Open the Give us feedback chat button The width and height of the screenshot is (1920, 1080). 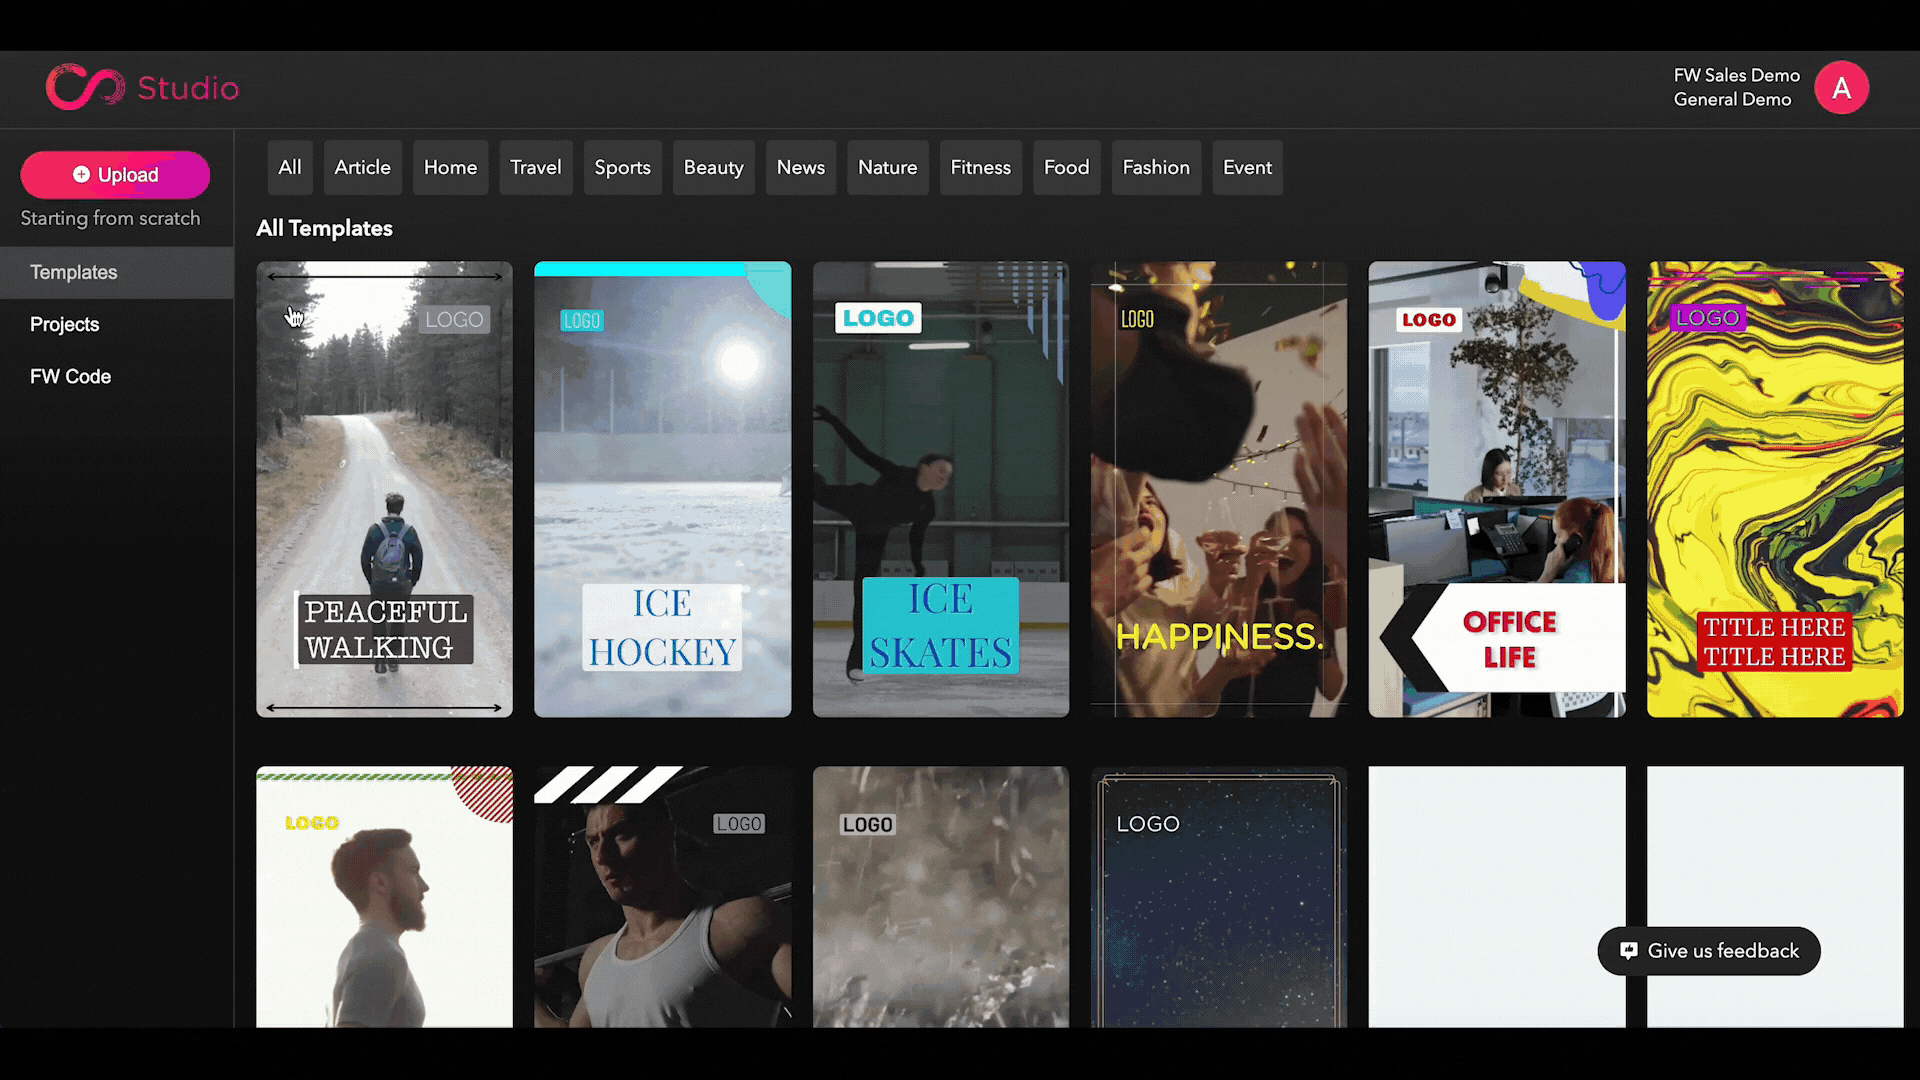click(1709, 951)
